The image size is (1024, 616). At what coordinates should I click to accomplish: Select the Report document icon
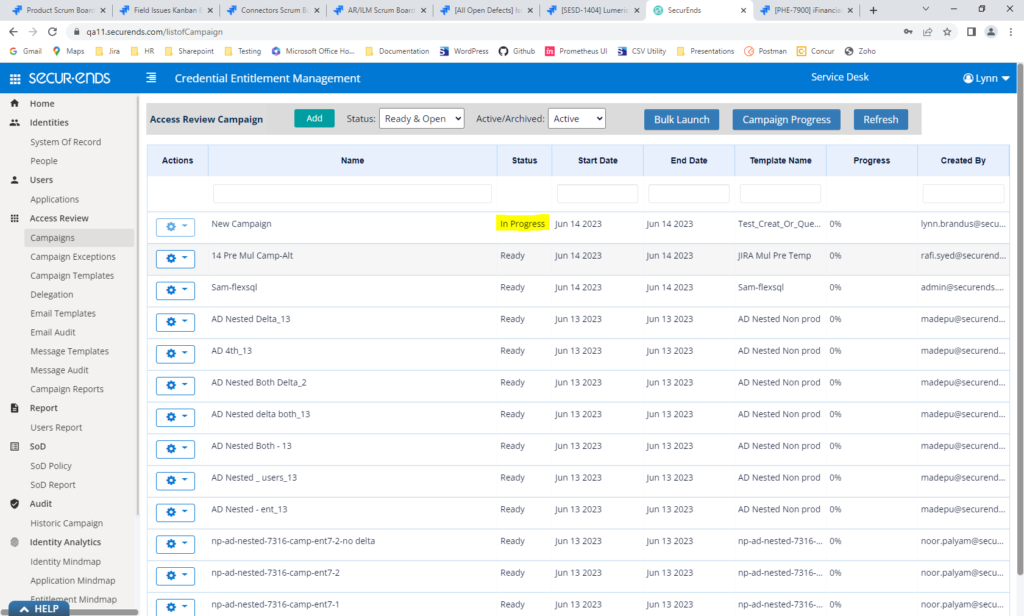click(14, 408)
